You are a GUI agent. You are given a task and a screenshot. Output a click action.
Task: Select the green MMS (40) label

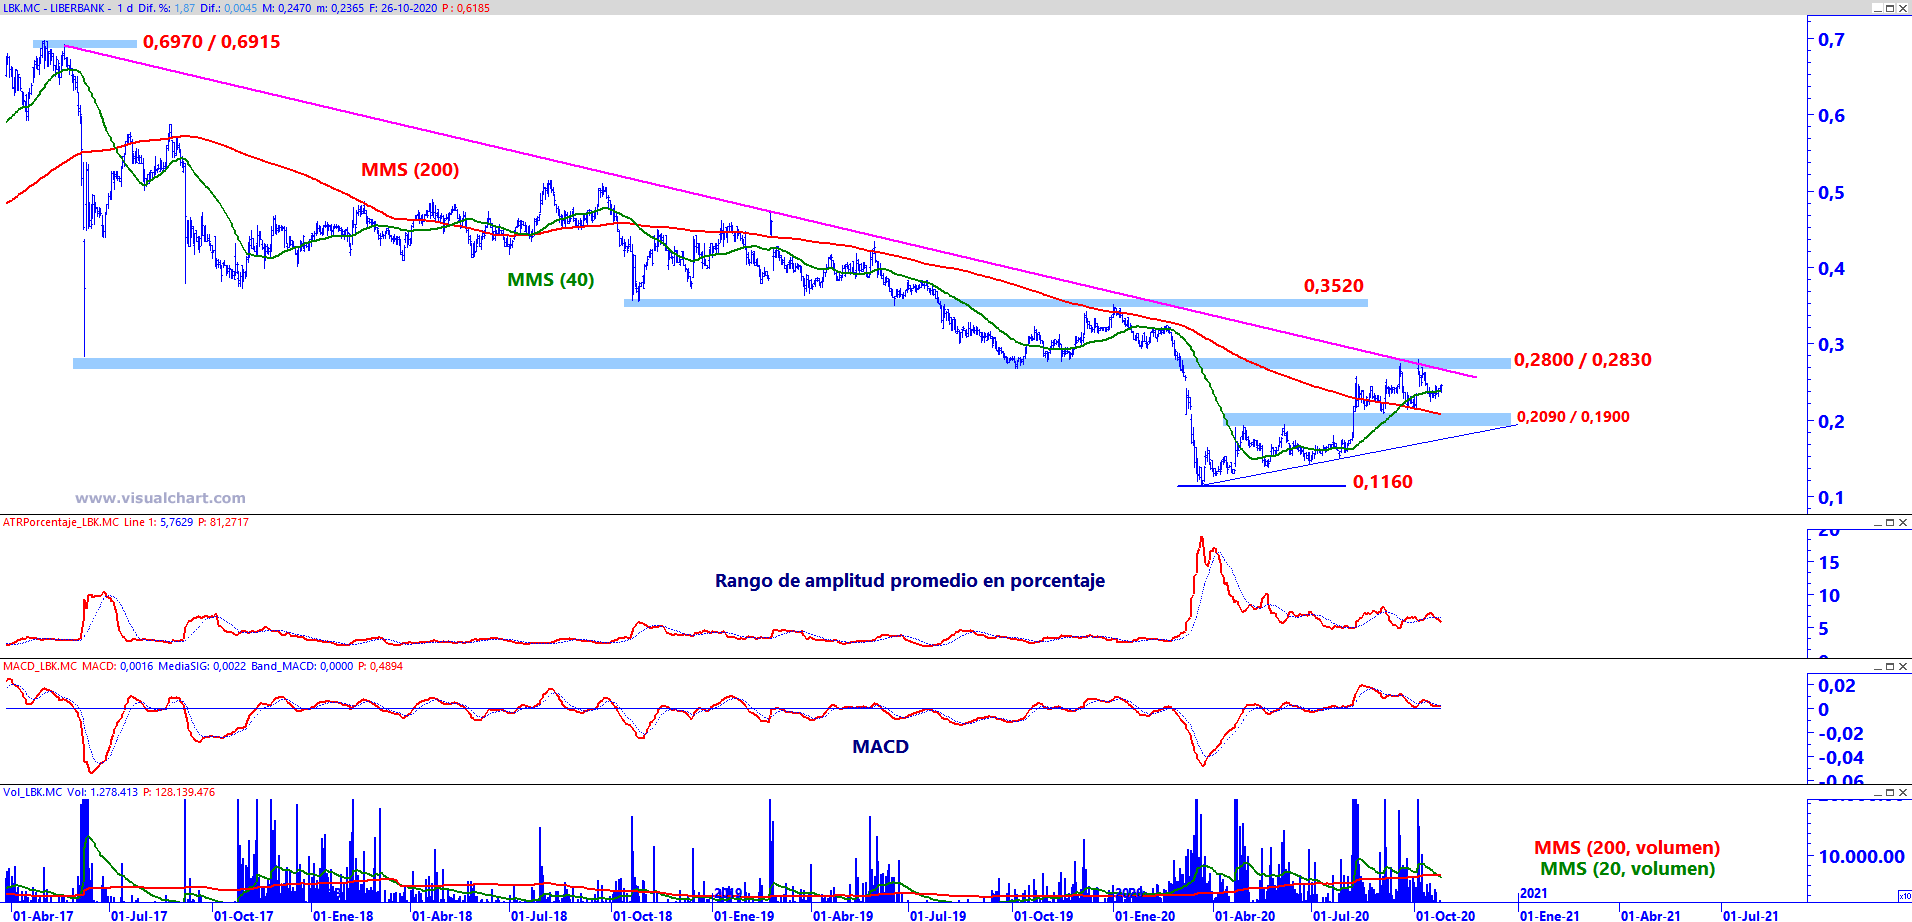pyautogui.click(x=551, y=280)
